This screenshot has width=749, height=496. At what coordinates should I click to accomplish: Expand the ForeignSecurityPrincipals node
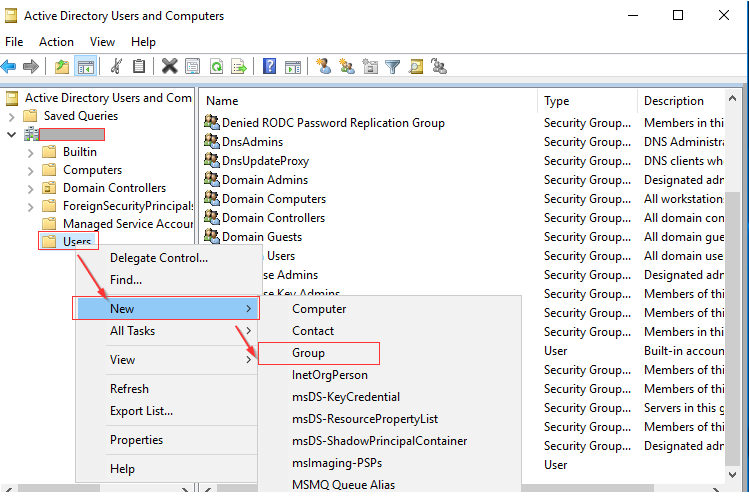pos(30,207)
